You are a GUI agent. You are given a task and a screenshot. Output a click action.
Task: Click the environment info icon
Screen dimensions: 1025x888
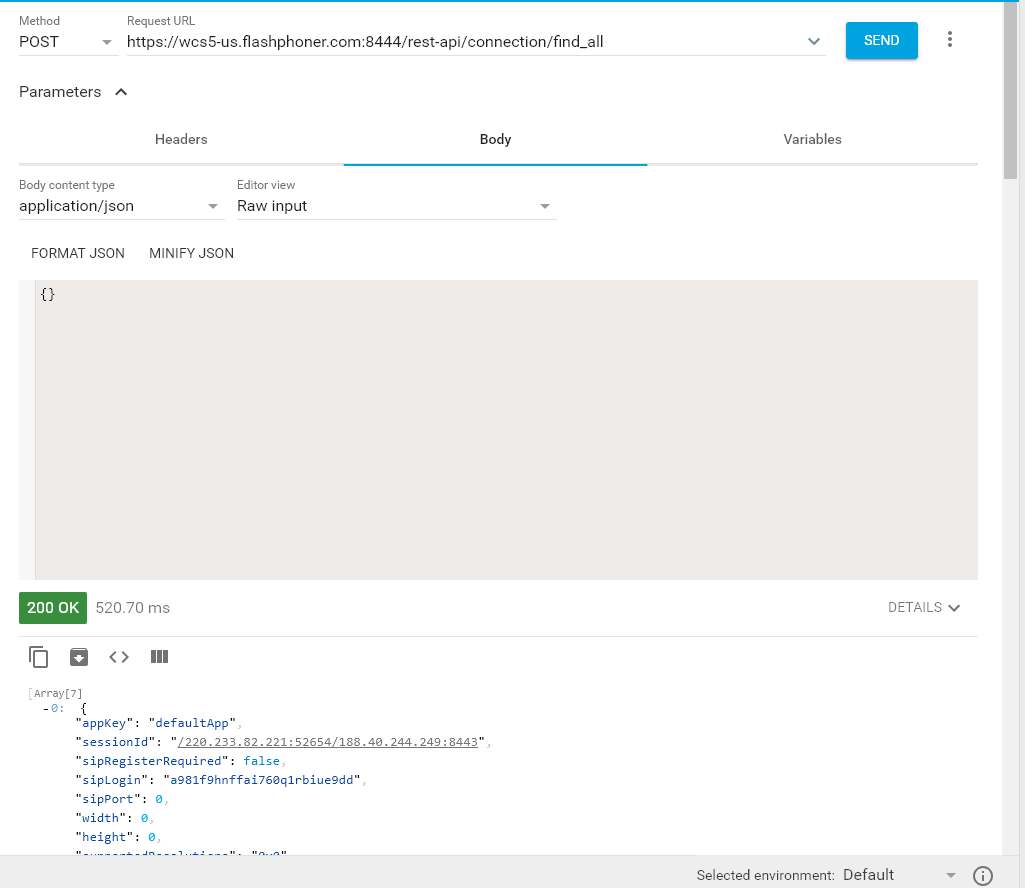[982, 875]
